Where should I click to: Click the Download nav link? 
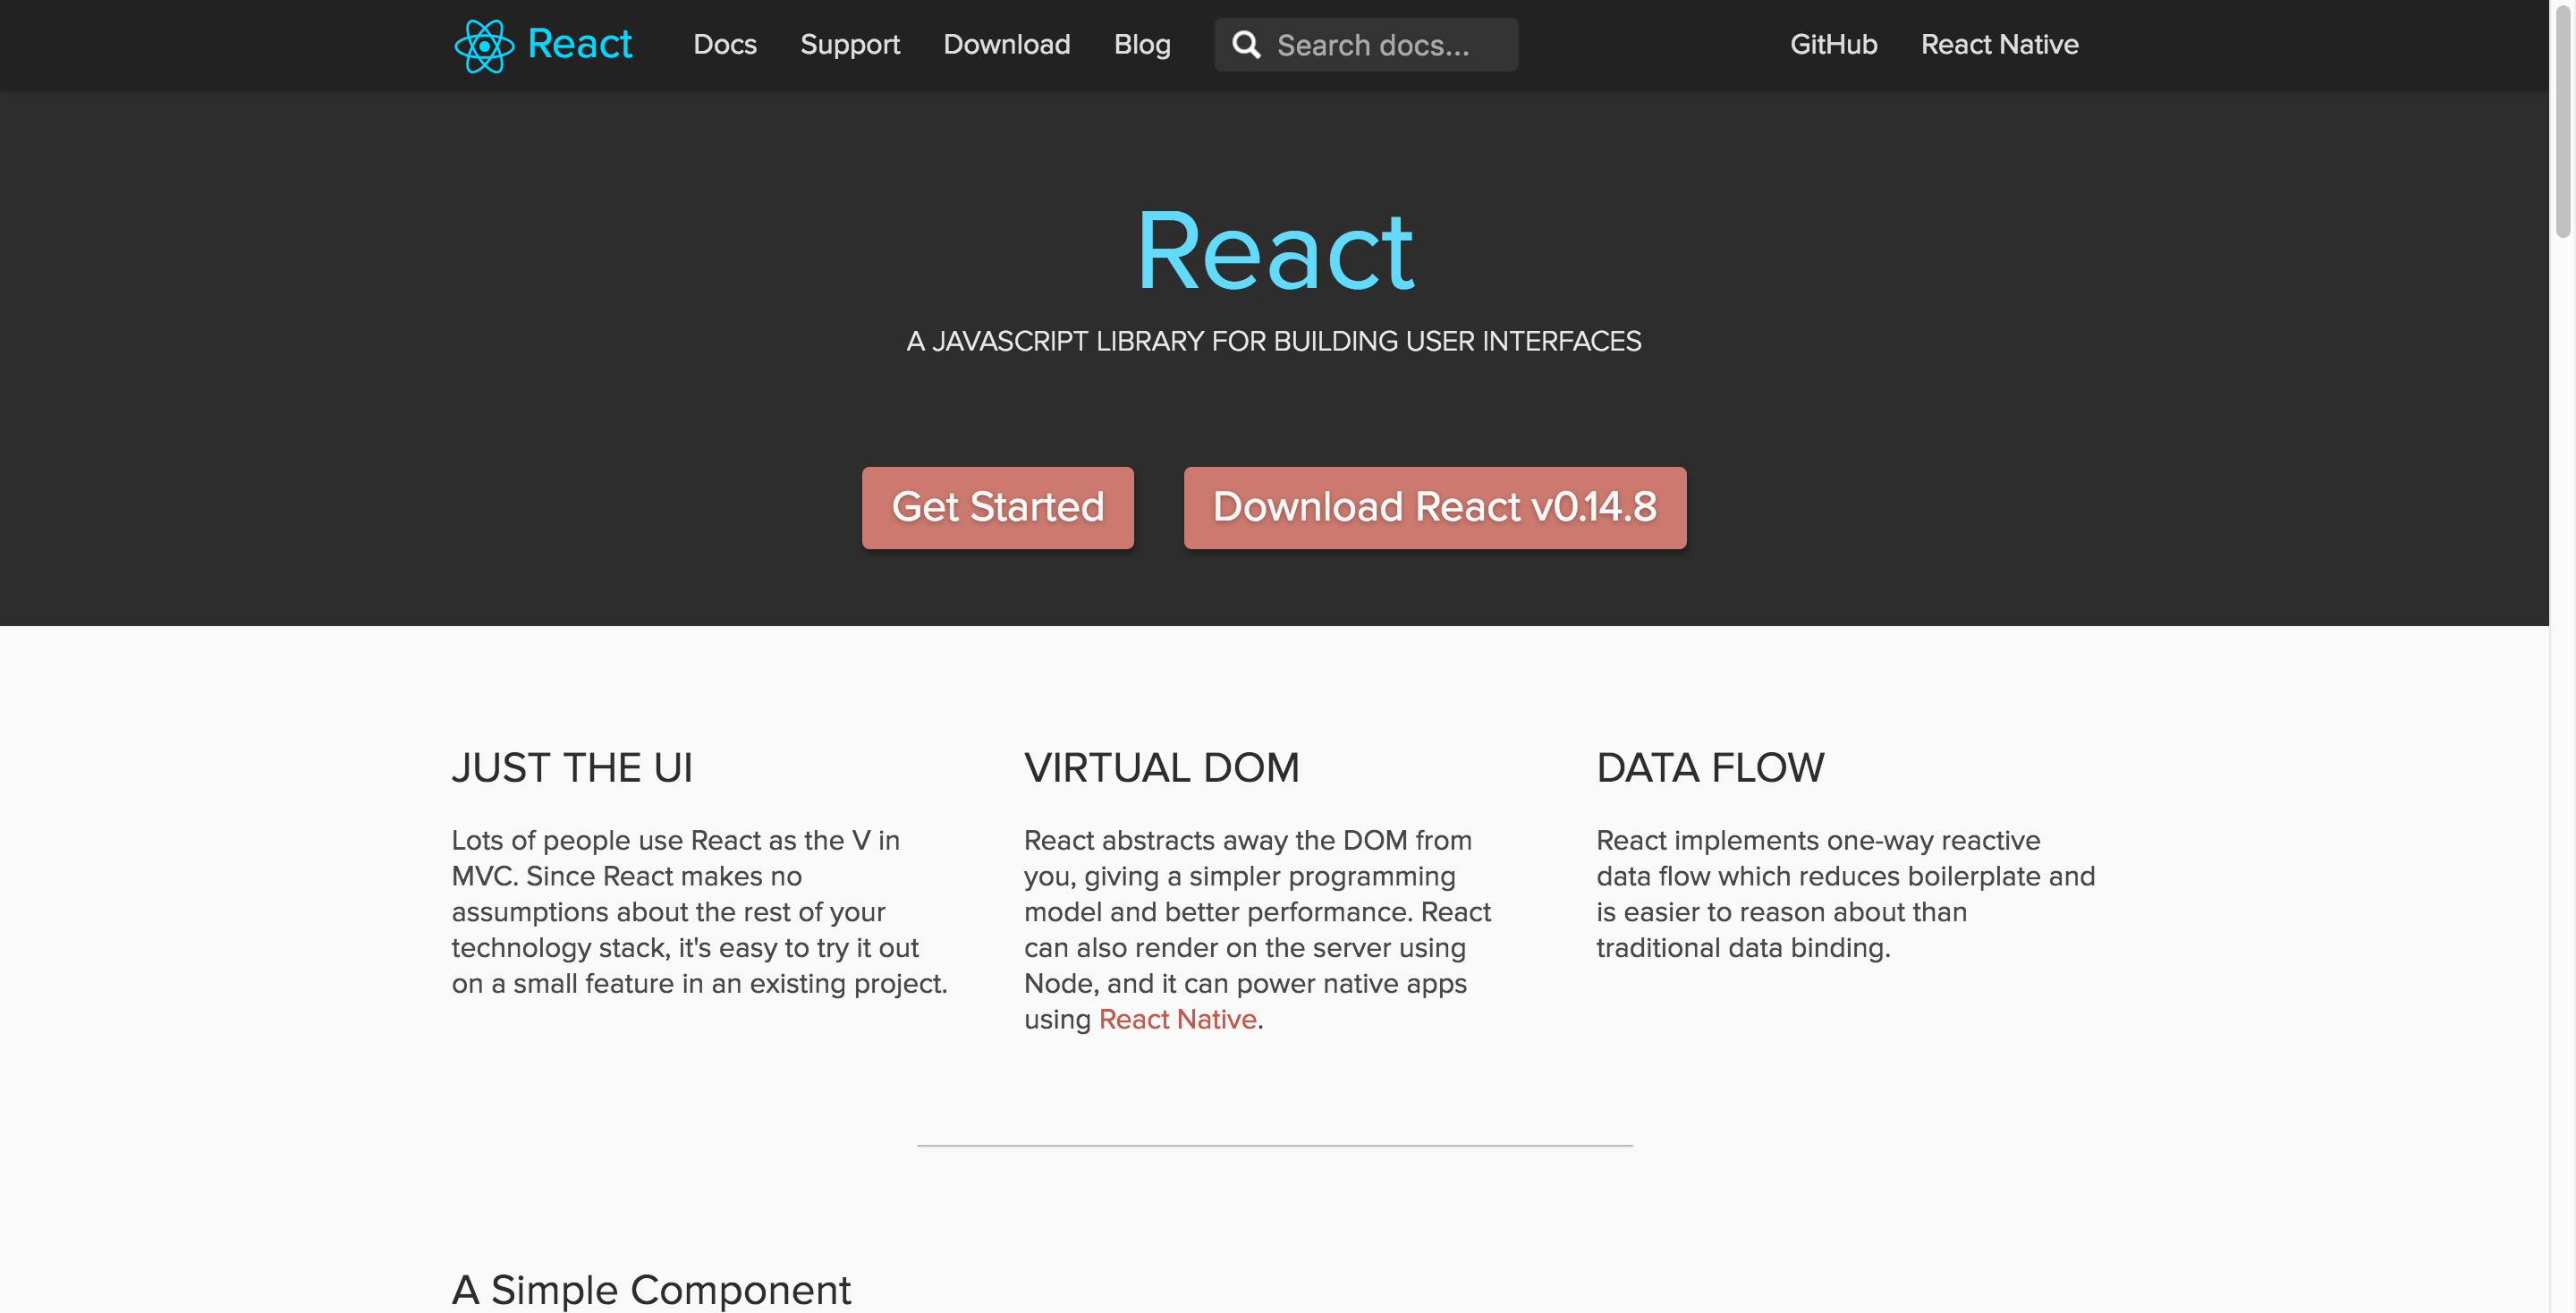(1006, 44)
